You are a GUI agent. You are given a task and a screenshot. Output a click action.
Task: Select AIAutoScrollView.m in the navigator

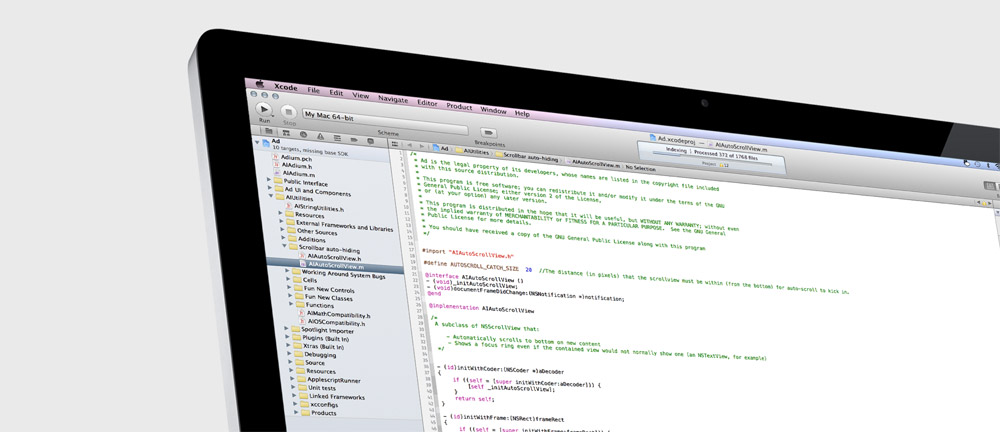coord(335,265)
